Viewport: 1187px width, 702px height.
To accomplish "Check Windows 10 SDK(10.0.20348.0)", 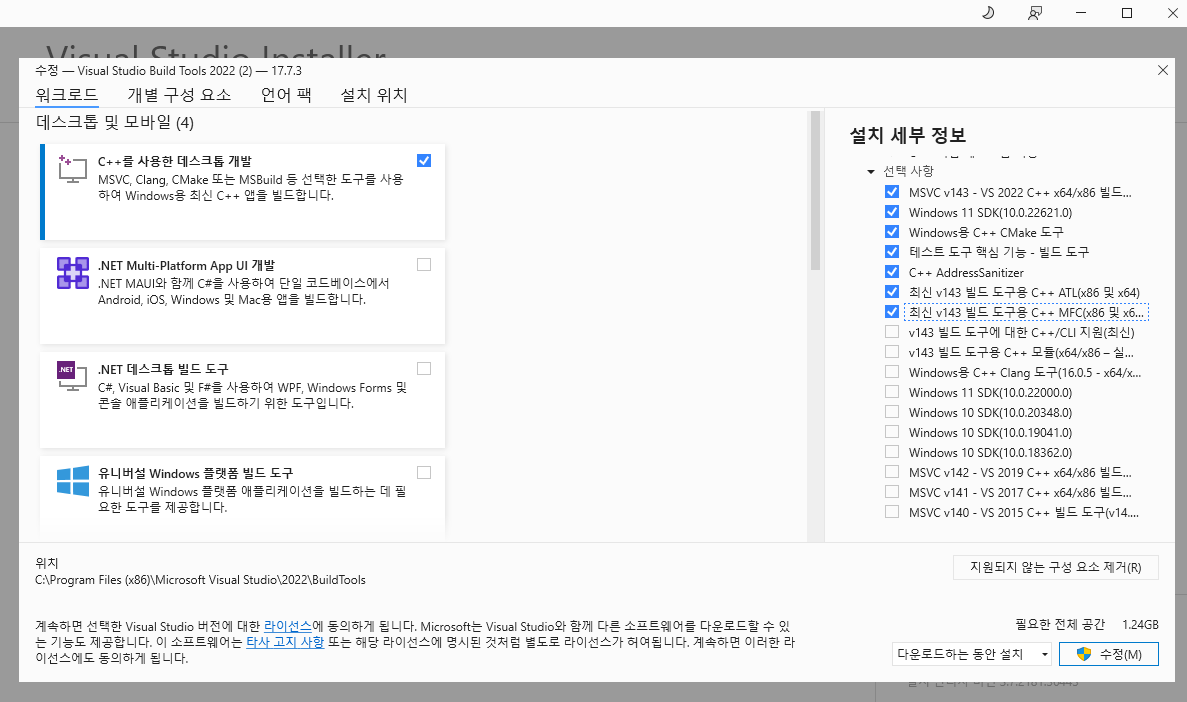I will pos(892,412).
